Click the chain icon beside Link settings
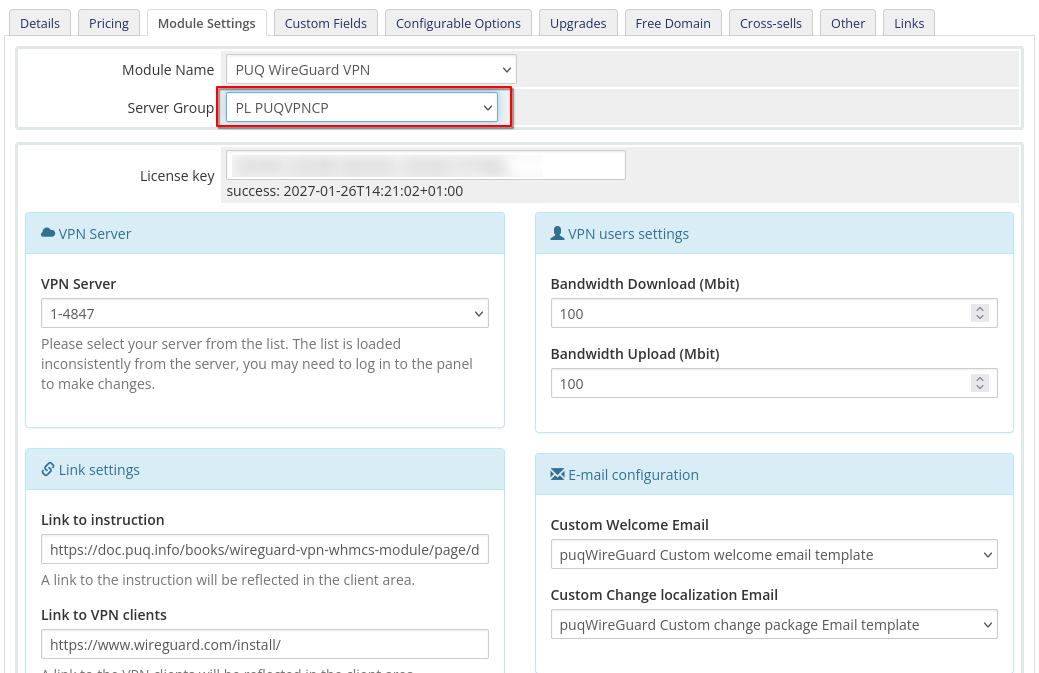Viewport: 1039px width, 673px height. pos(48,469)
